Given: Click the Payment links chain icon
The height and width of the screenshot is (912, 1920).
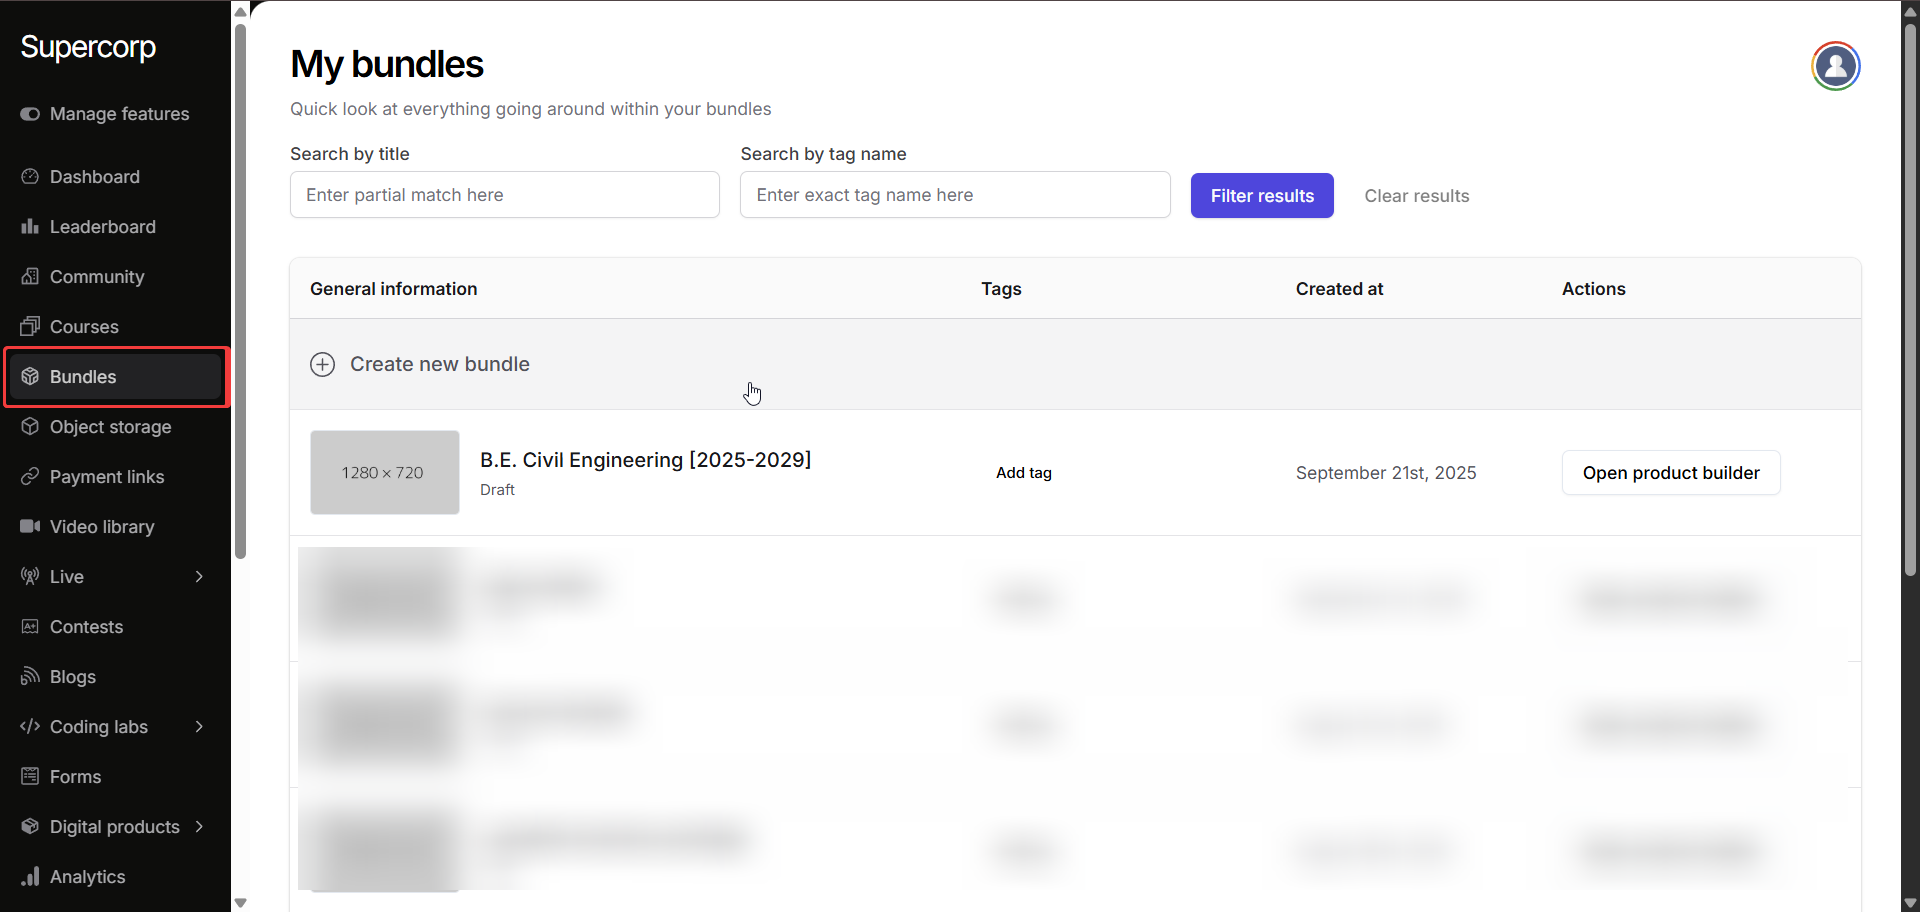Looking at the screenshot, I should coord(30,477).
